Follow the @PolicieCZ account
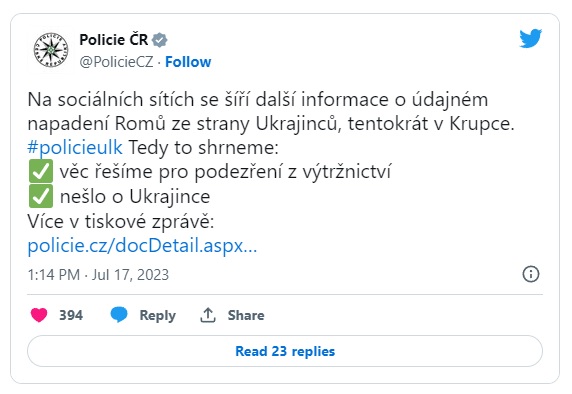Image resolution: width=572 pixels, height=394 pixels. tap(188, 62)
